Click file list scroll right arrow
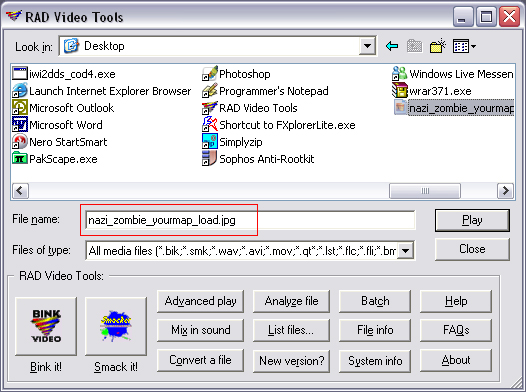 [x=505, y=191]
